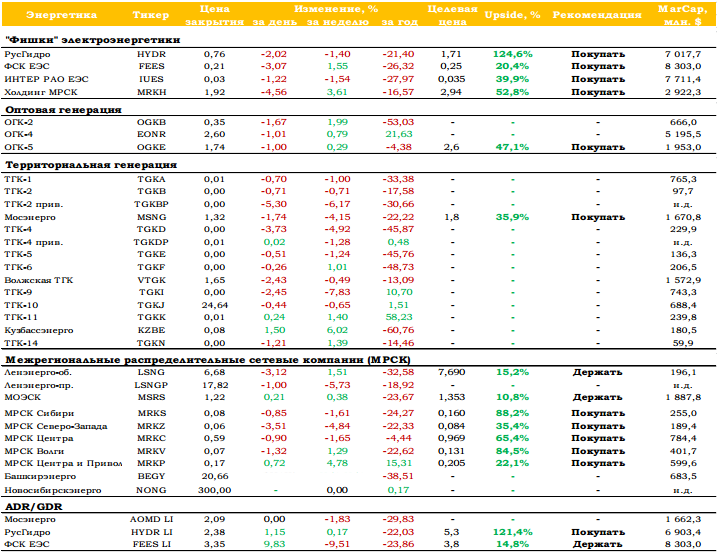The image size is (718, 554).
Task: Click the '"Фишки" электроэнергетики' heading
Action: [92, 40]
